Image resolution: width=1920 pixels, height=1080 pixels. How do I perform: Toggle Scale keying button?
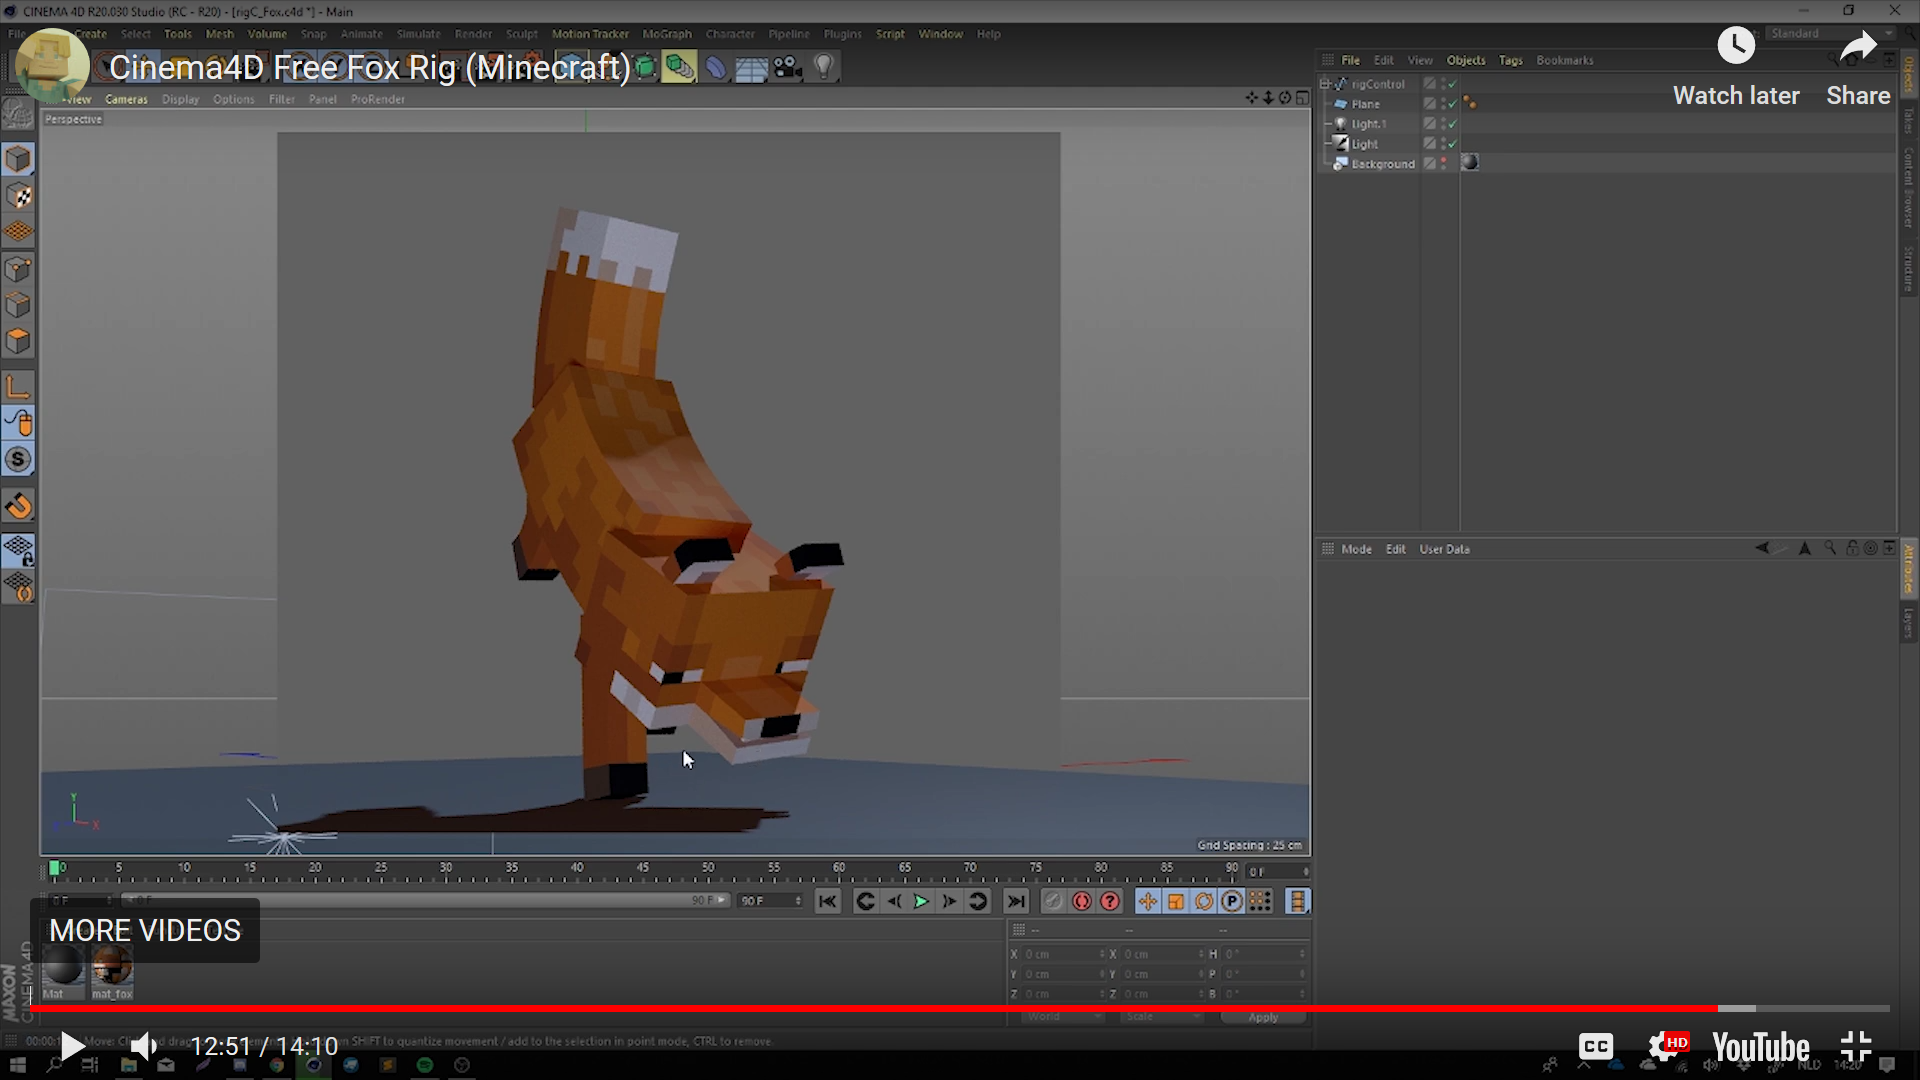click(1176, 901)
